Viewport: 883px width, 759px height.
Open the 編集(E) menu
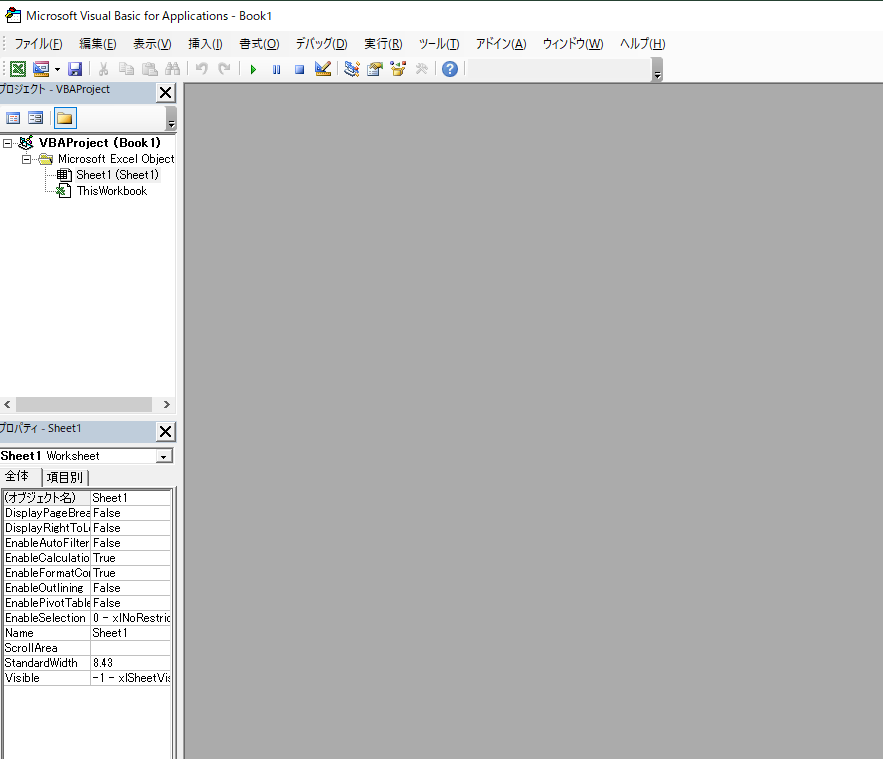[x=97, y=44]
